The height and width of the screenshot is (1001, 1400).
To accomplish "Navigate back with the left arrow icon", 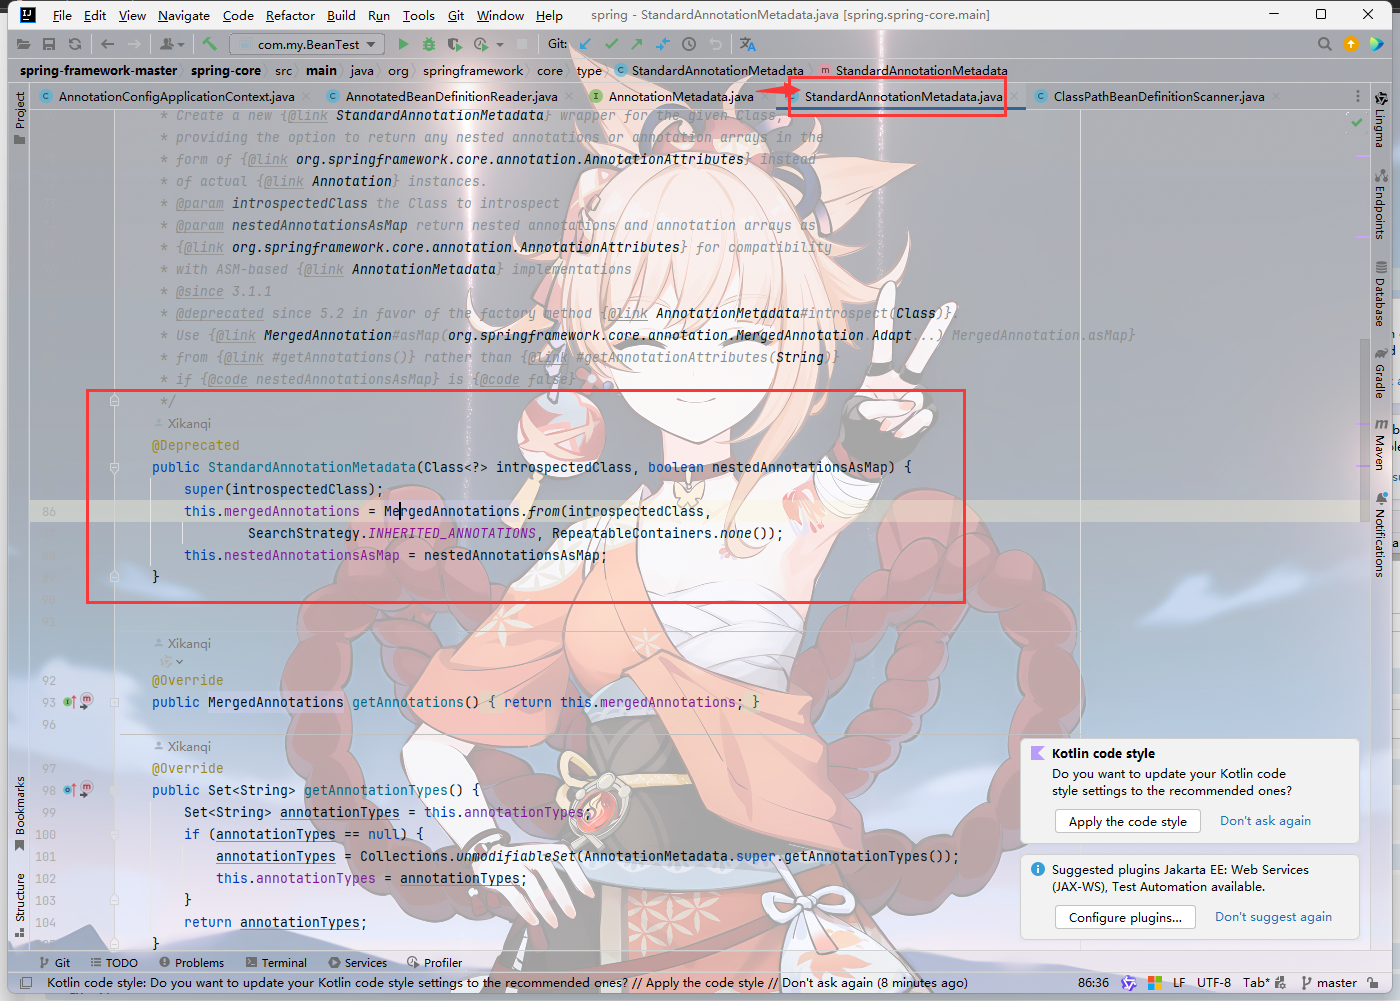I will (107, 44).
